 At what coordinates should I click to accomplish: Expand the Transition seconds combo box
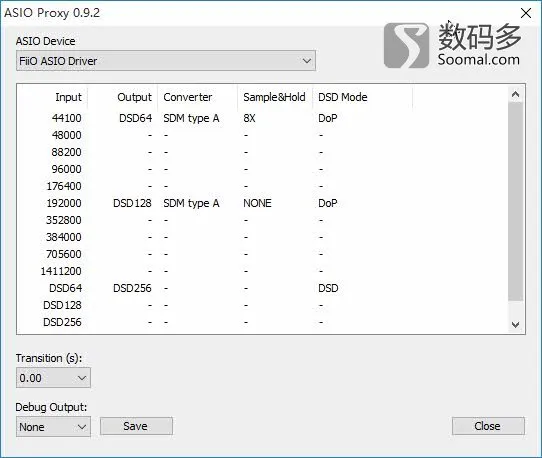point(53,377)
